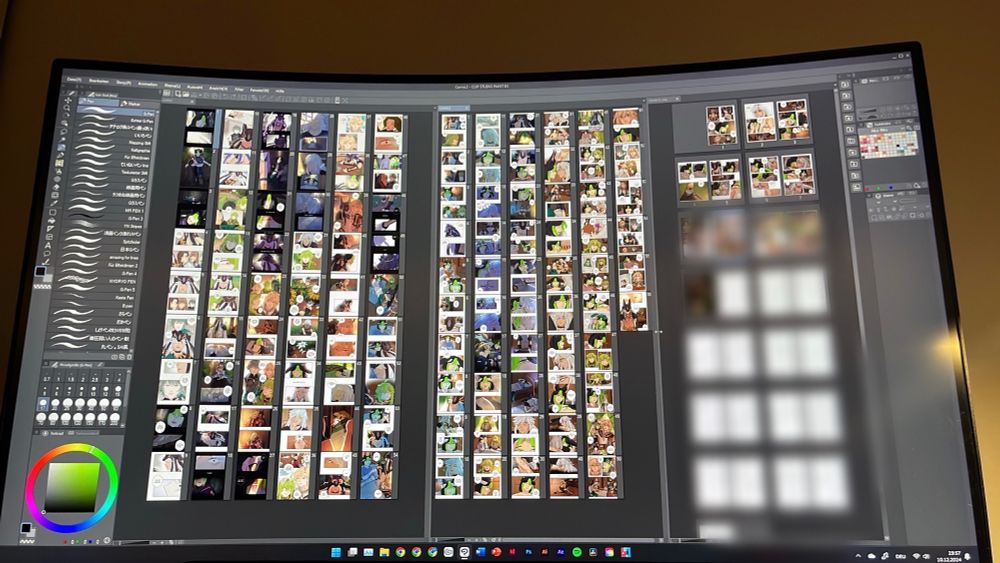Choose the Mapping-Stift brush
Screen dimensions: 1000x563
click(112, 143)
